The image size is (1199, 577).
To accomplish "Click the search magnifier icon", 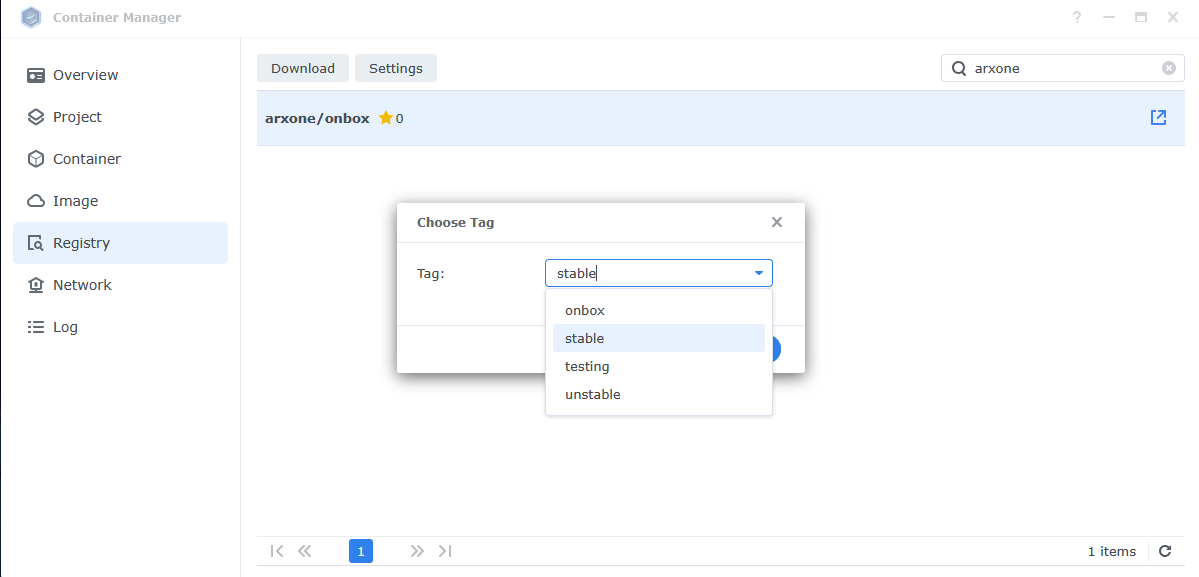I will [x=959, y=68].
